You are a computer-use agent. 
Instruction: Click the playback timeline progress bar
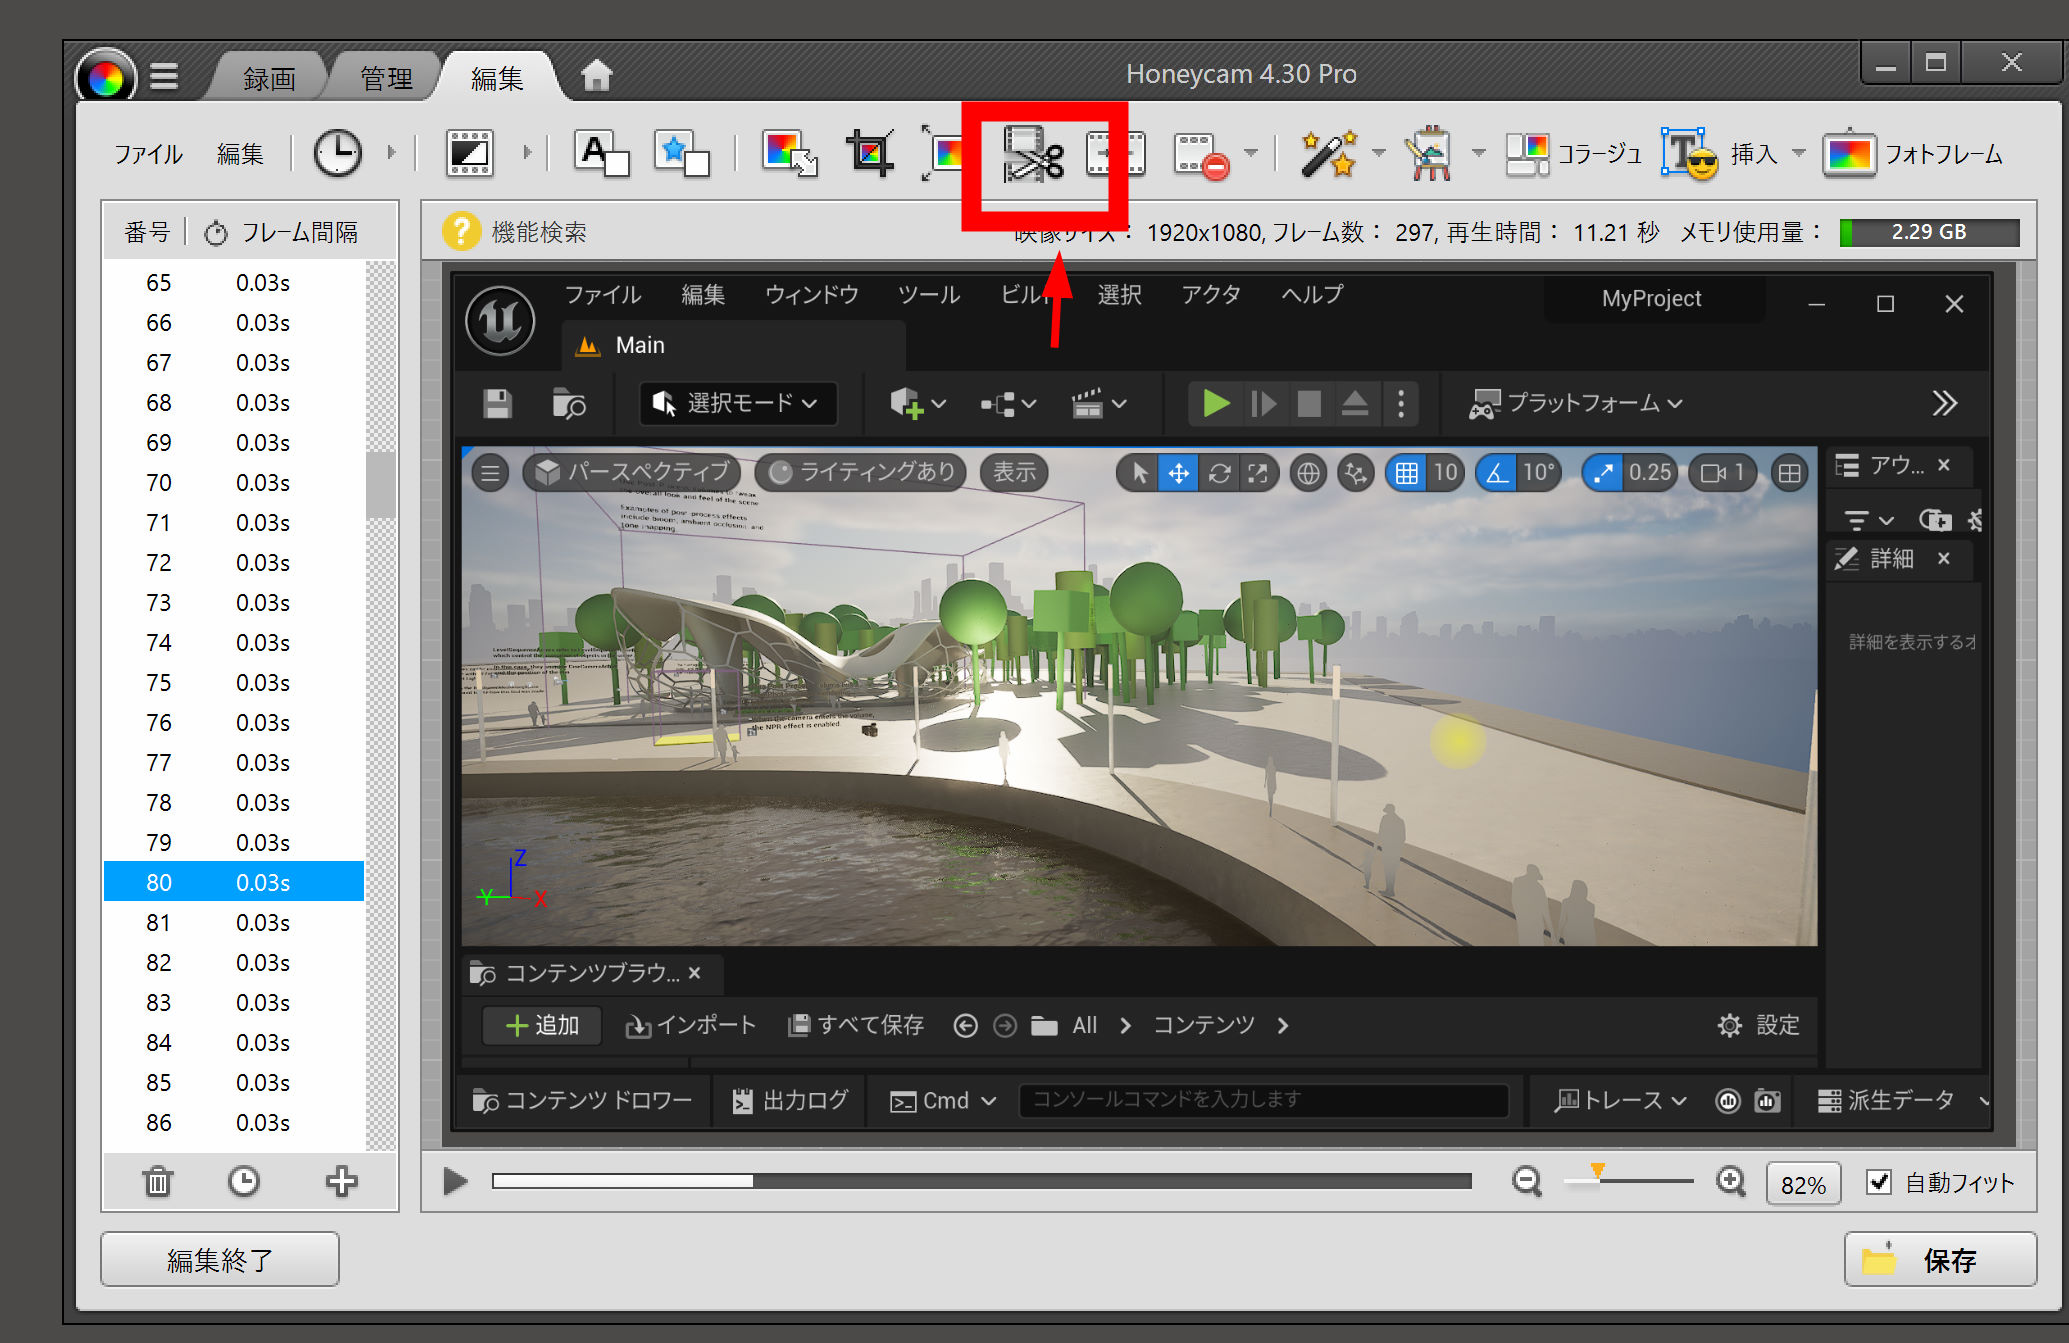point(980,1182)
